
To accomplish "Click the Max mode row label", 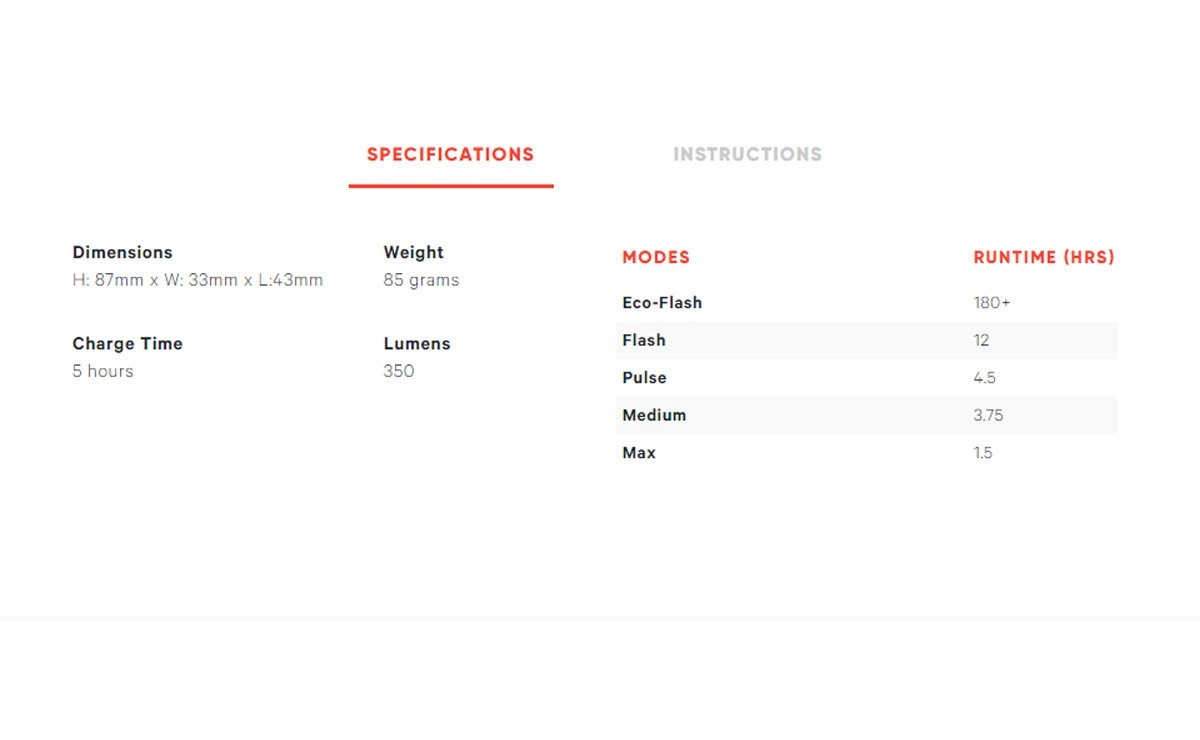I will click(x=639, y=453).
